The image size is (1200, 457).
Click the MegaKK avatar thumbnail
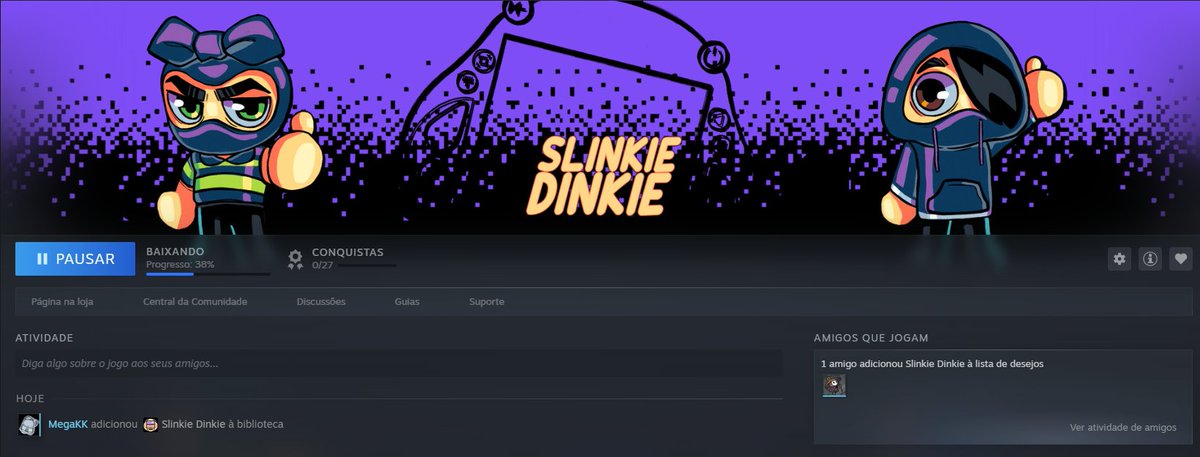tap(29, 424)
